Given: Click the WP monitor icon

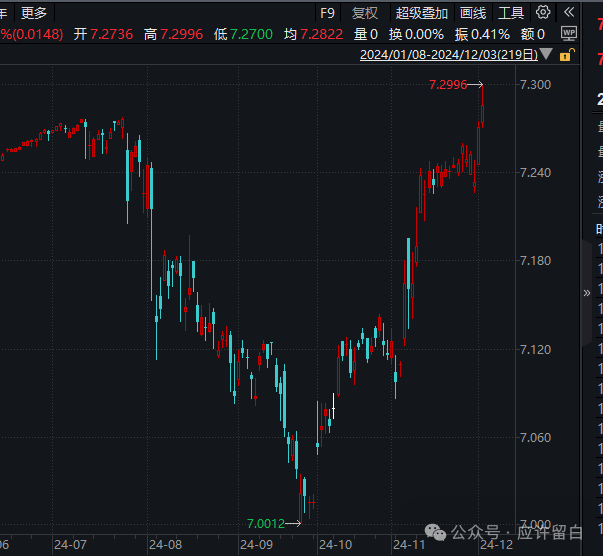Looking at the screenshot, I should tap(569, 34).
